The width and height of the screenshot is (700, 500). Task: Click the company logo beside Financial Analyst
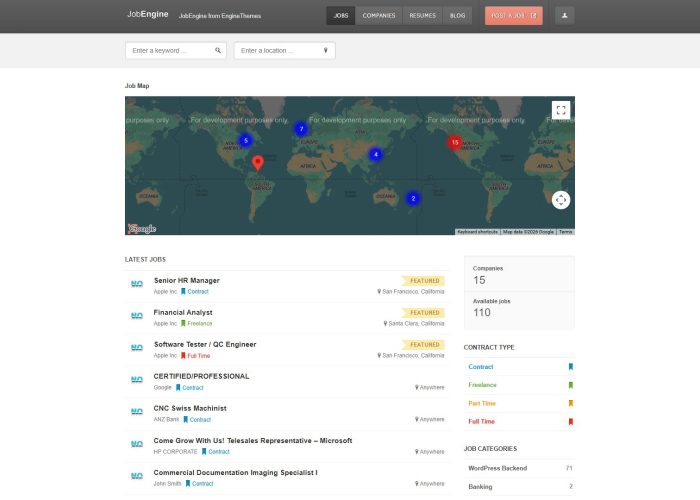tap(137, 316)
